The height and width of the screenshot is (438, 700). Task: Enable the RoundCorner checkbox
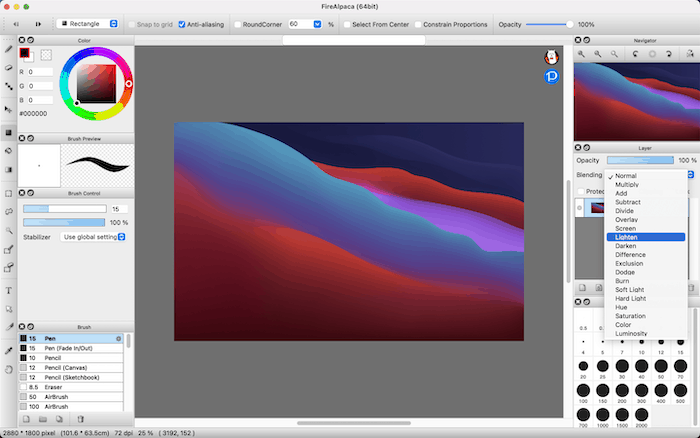[238, 24]
